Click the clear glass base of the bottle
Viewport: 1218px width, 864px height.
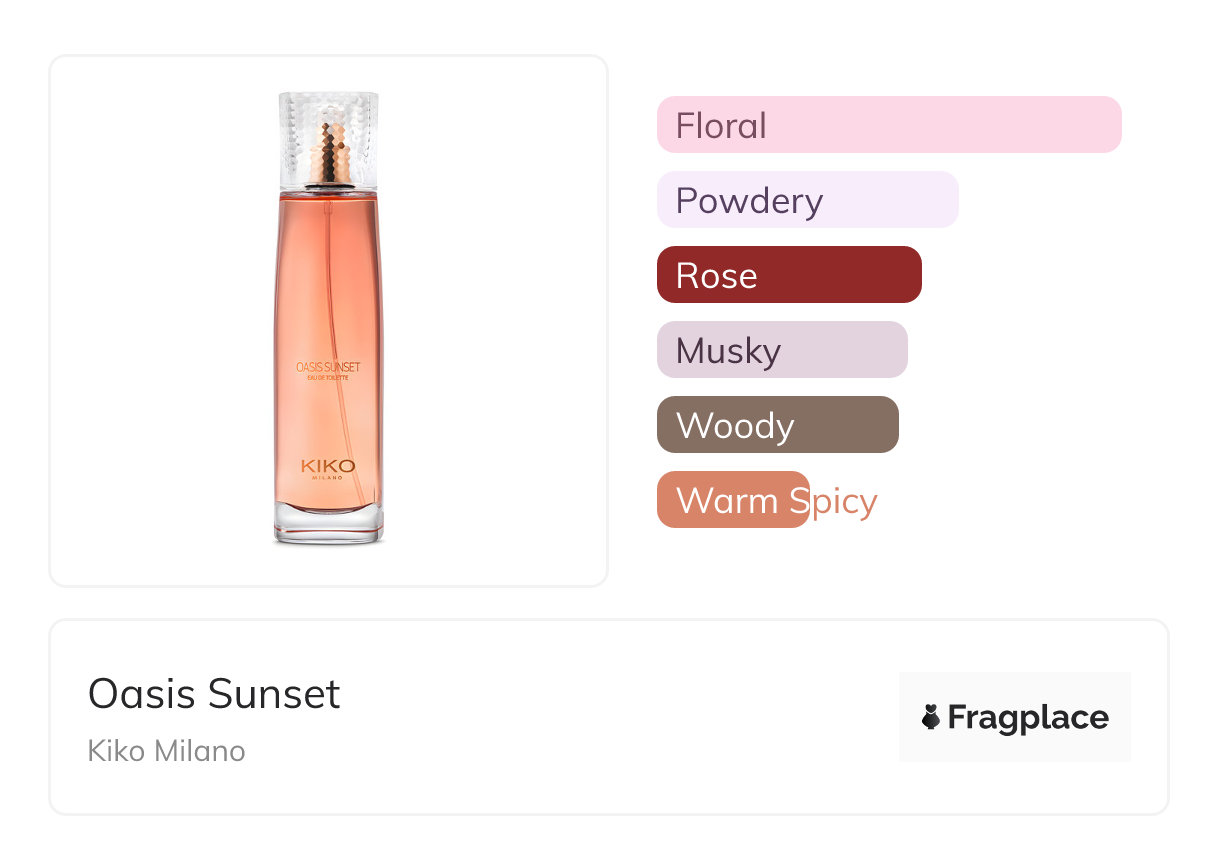click(328, 527)
